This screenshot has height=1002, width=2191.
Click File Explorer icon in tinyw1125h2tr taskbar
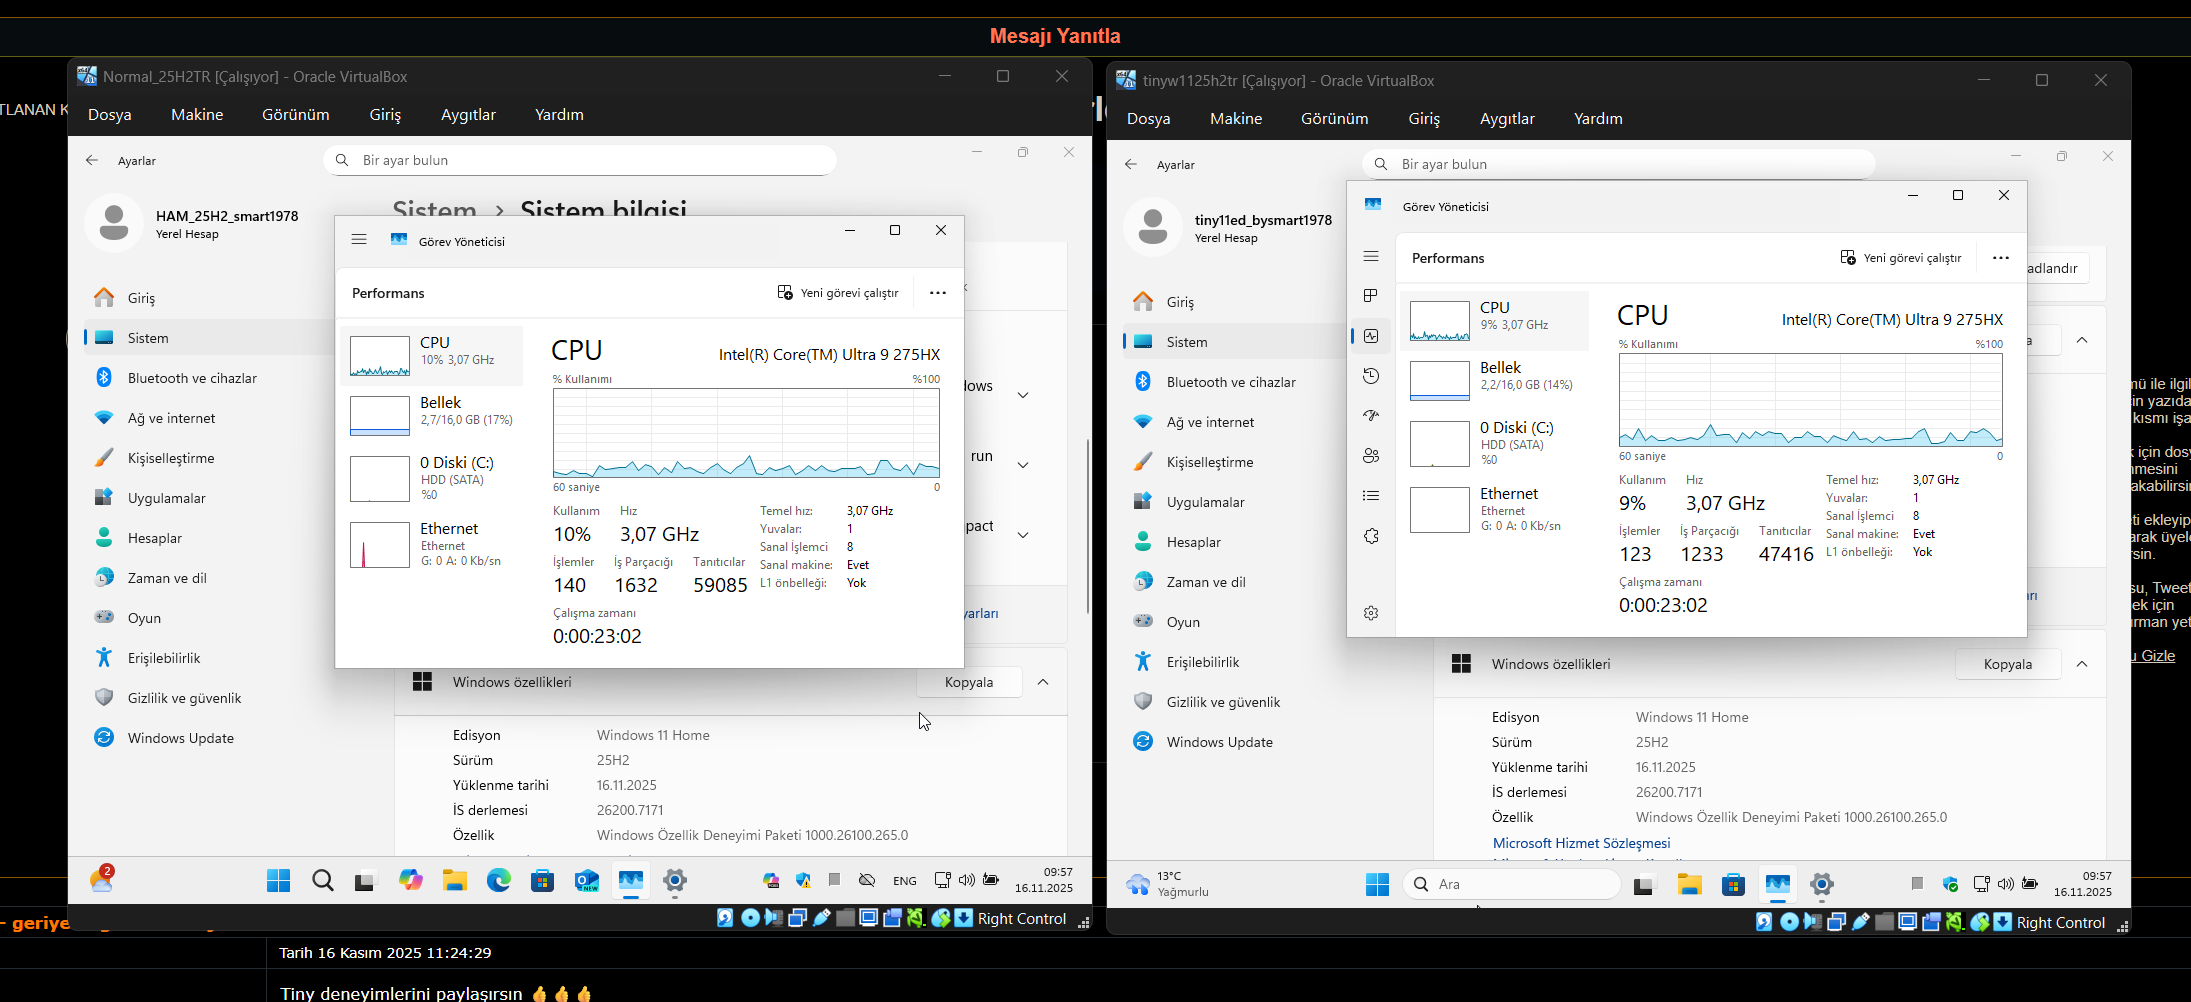[x=1689, y=884]
